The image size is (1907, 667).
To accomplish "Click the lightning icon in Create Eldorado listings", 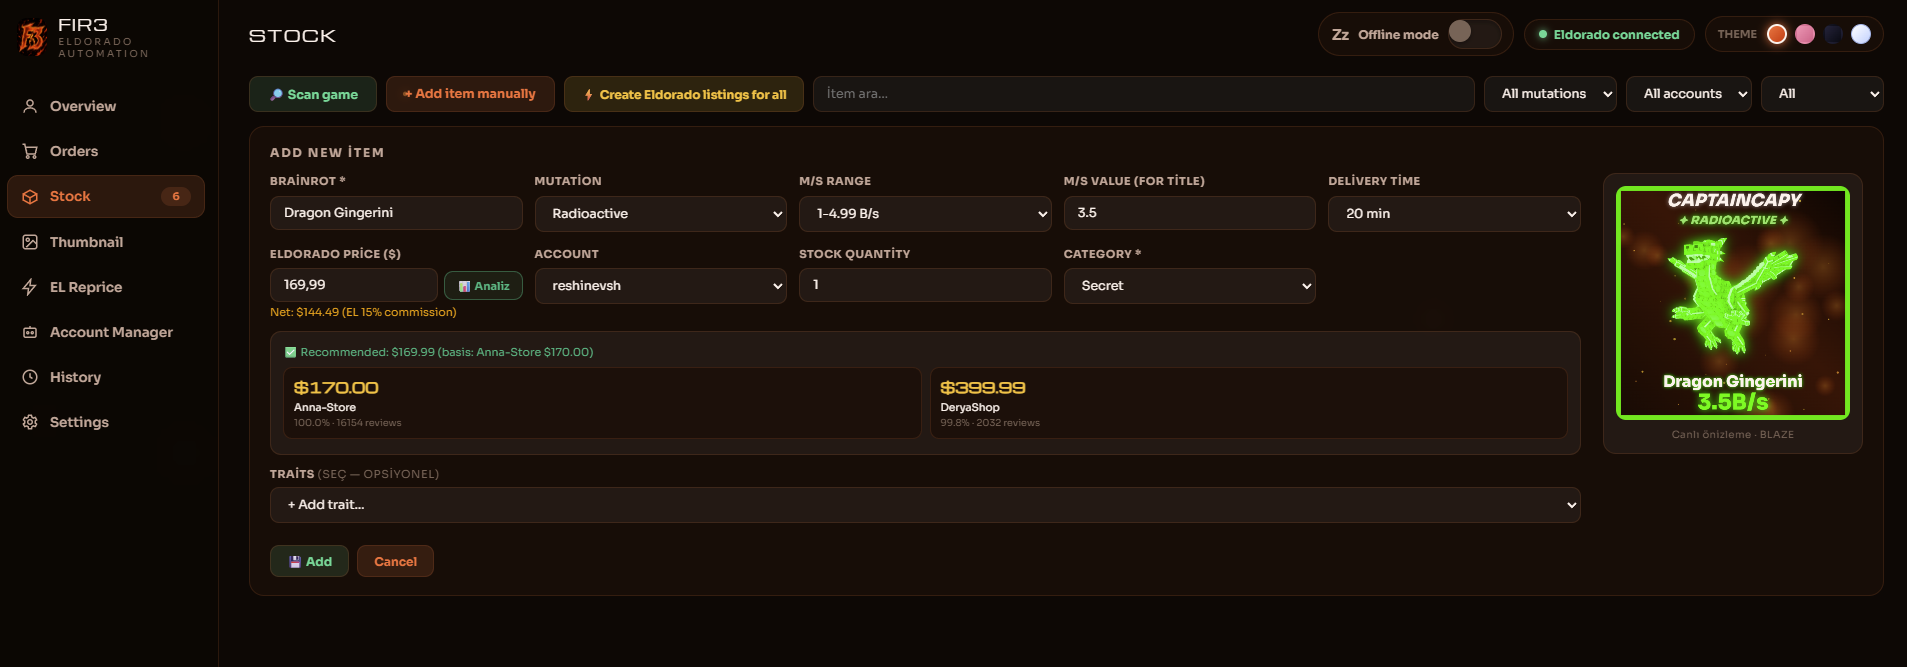I will pyautogui.click(x=589, y=95).
